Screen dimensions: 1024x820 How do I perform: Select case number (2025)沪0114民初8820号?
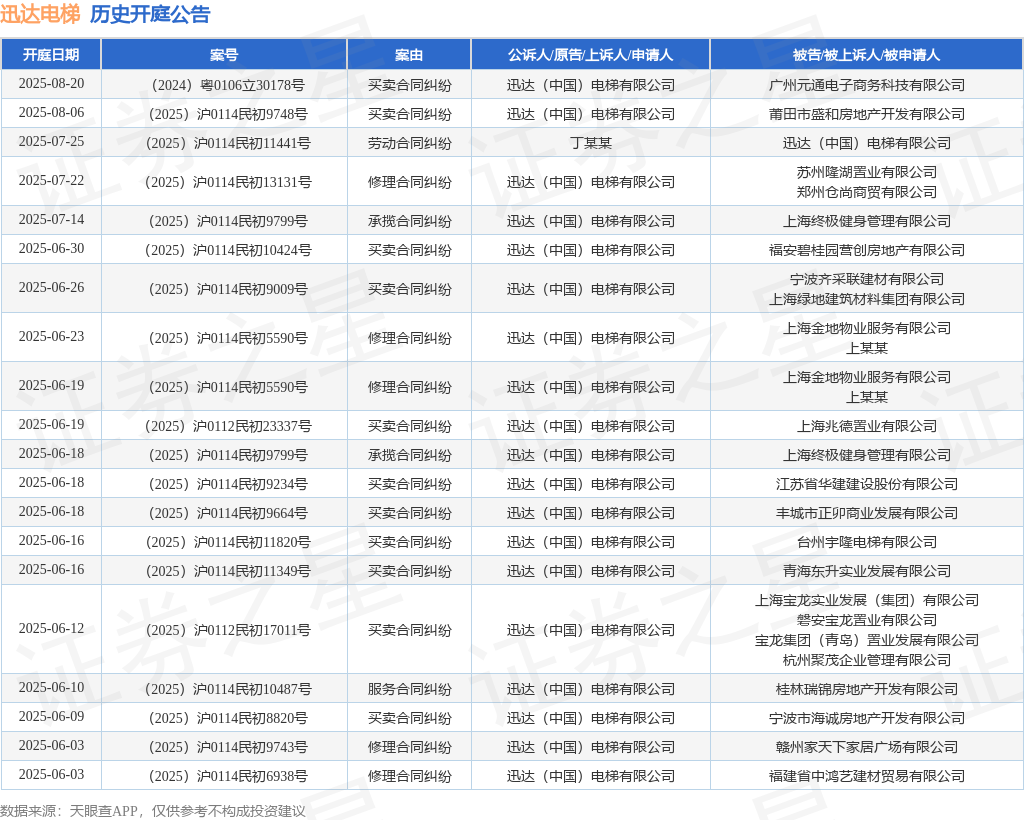(224, 718)
